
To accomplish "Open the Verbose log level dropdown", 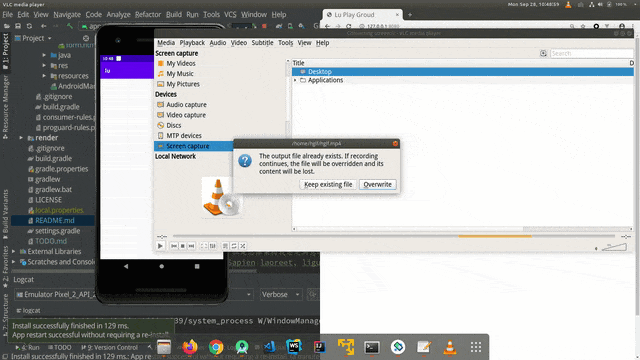I will (281, 294).
